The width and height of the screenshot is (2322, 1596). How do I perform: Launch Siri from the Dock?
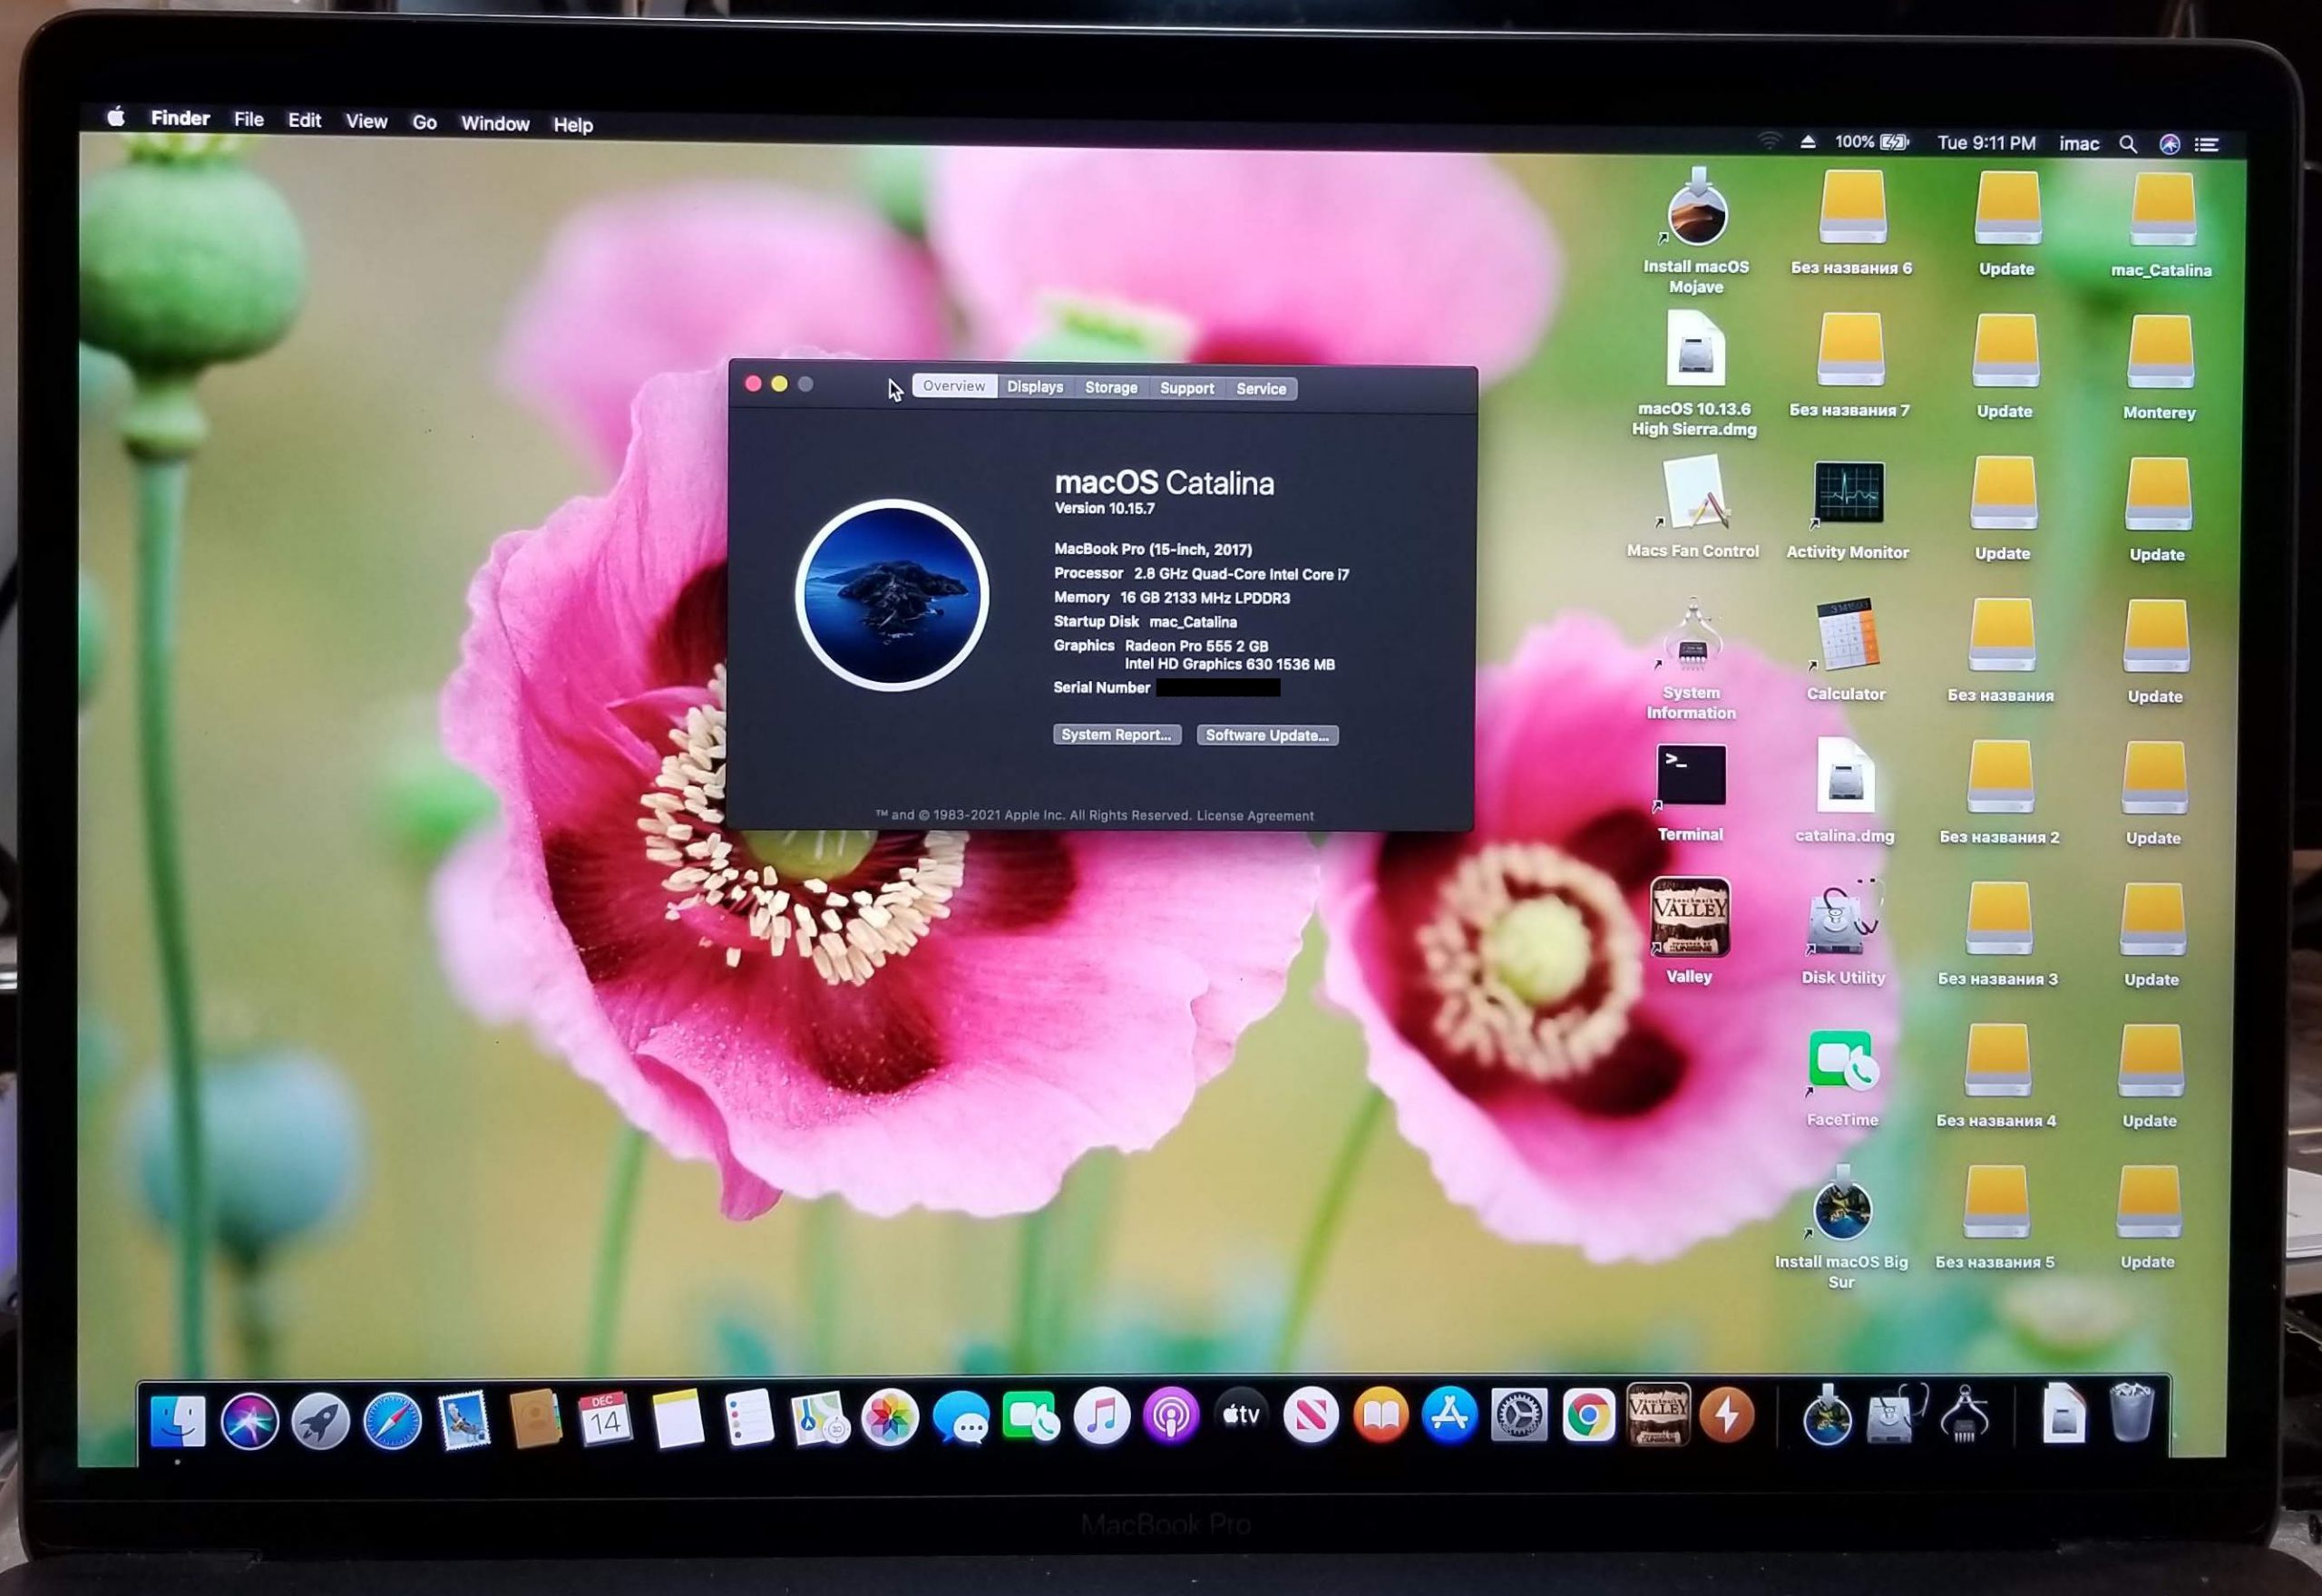(249, 1420)
